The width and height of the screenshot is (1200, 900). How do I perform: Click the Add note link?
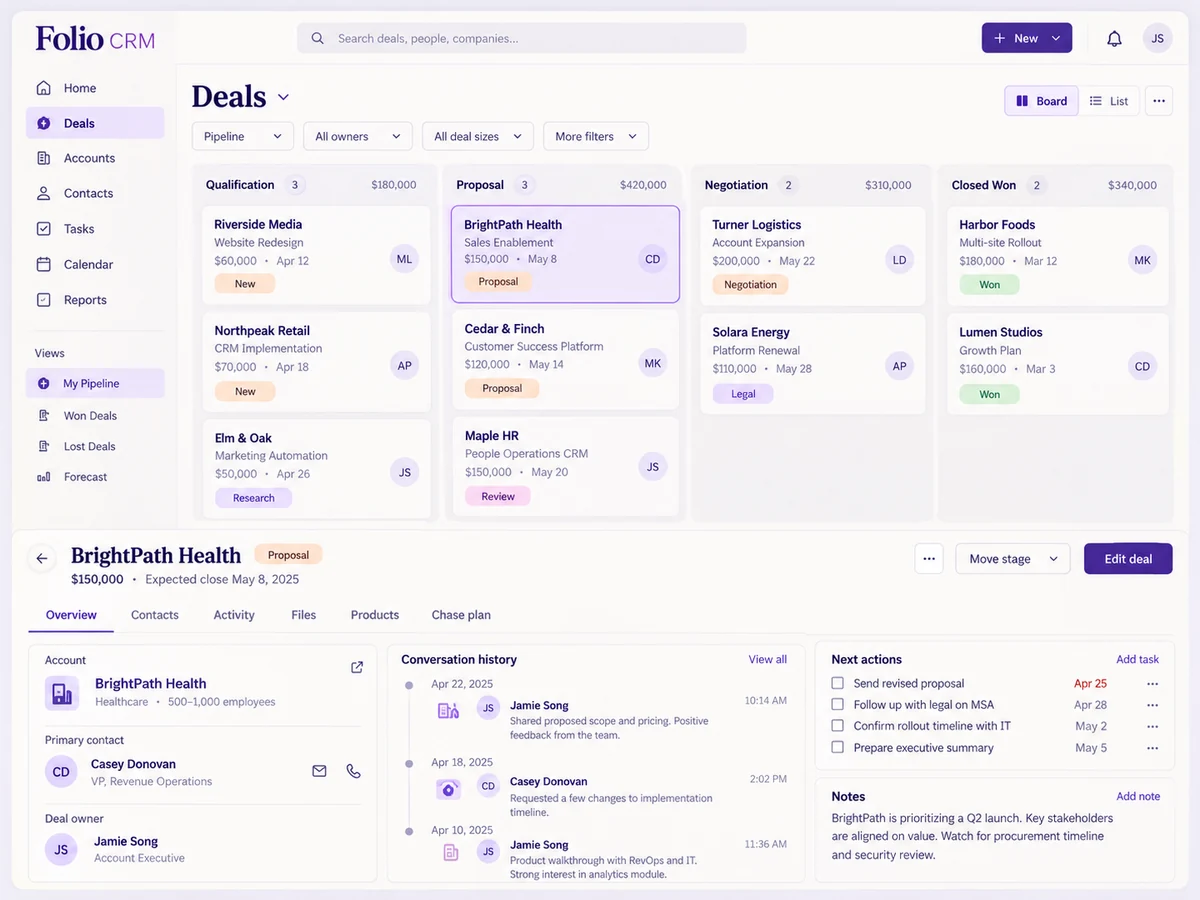click(1138, 796)
